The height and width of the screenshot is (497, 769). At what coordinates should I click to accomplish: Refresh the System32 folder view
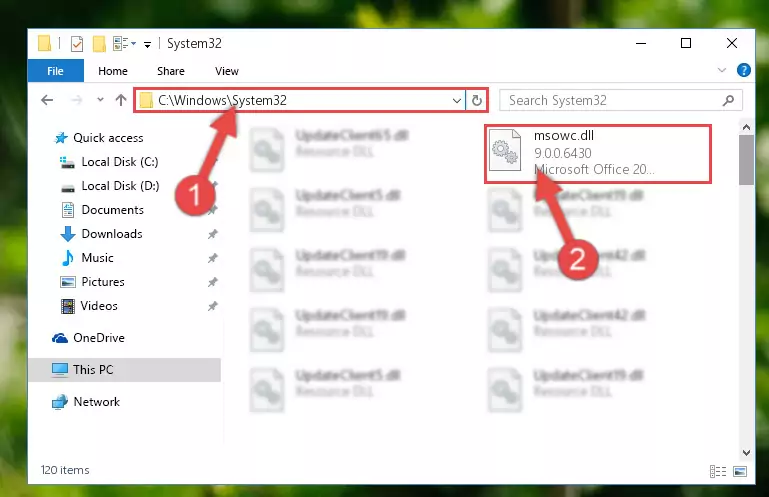coord(477,101)
